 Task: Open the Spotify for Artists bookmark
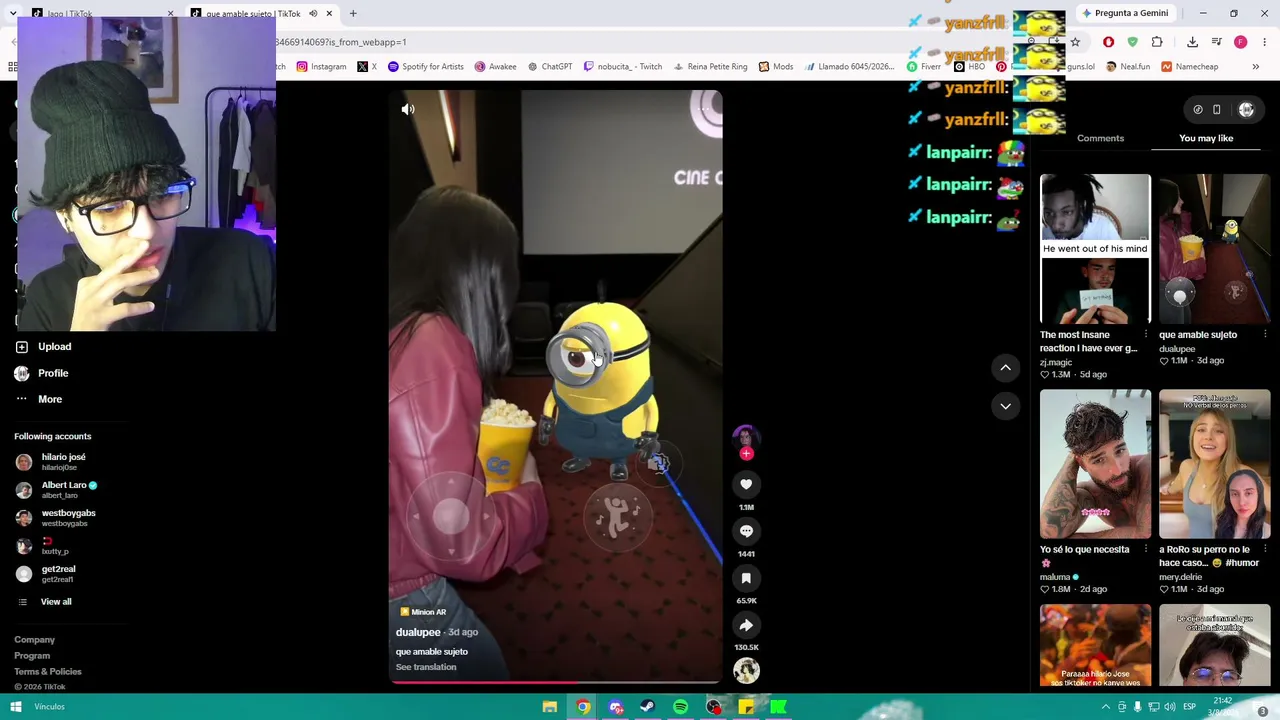[425, 67]
